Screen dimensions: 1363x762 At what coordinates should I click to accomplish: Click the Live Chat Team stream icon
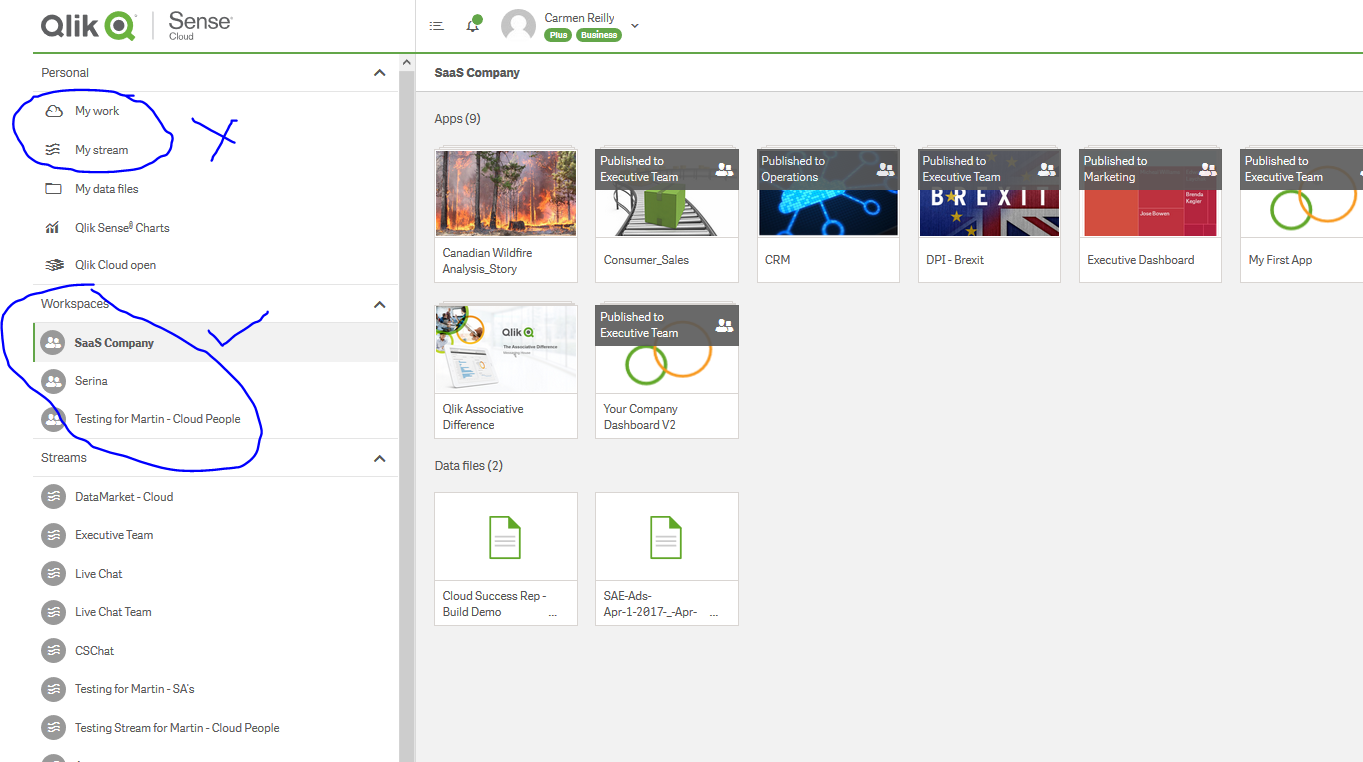click(53, 612)
